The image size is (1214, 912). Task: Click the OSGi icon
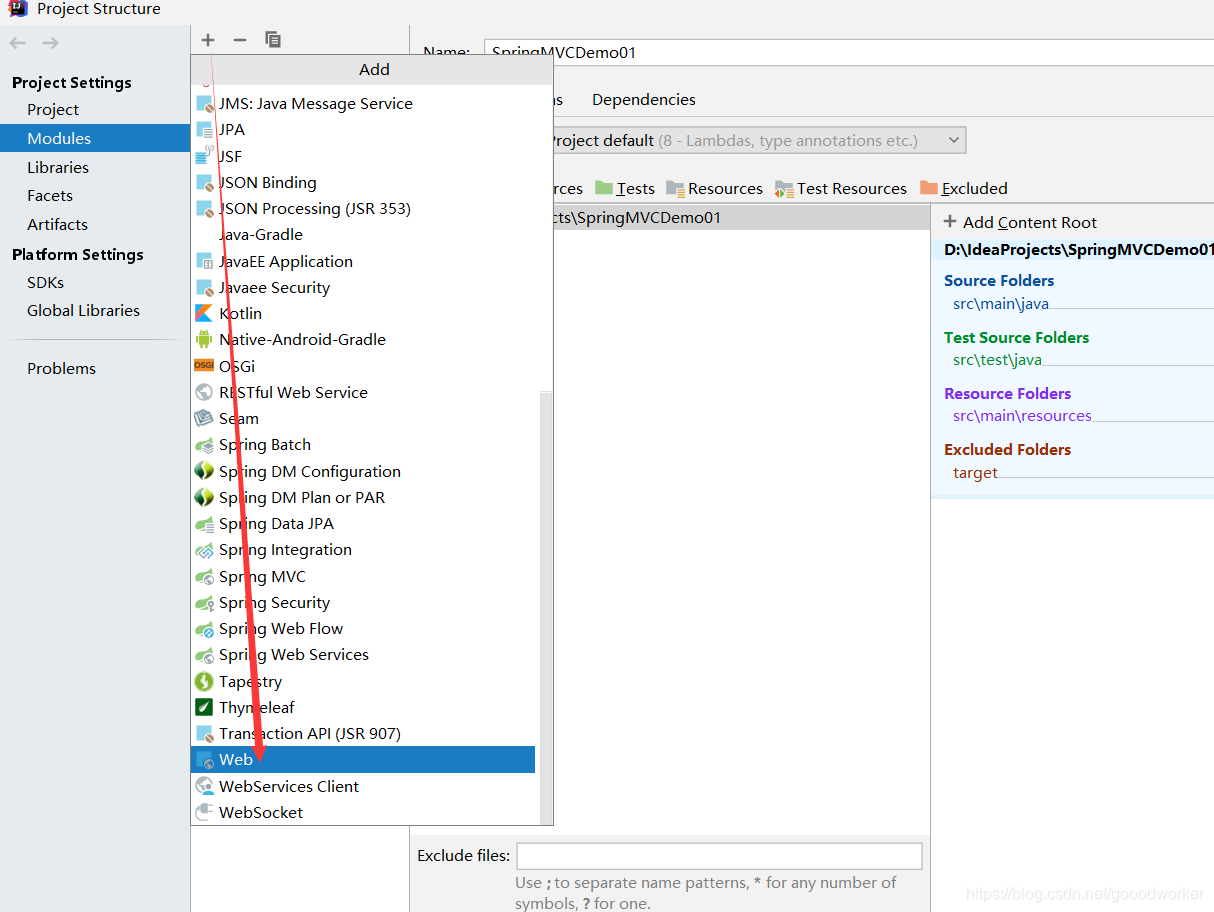point(204,366)
